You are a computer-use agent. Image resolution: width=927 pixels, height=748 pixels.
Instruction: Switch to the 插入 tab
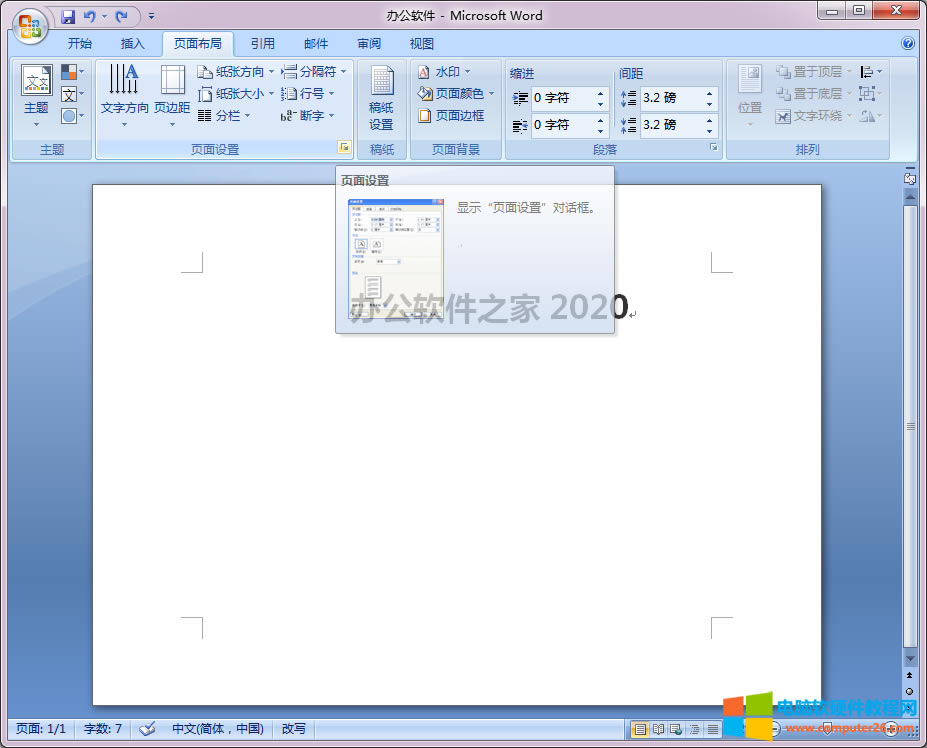click(133, 44)
